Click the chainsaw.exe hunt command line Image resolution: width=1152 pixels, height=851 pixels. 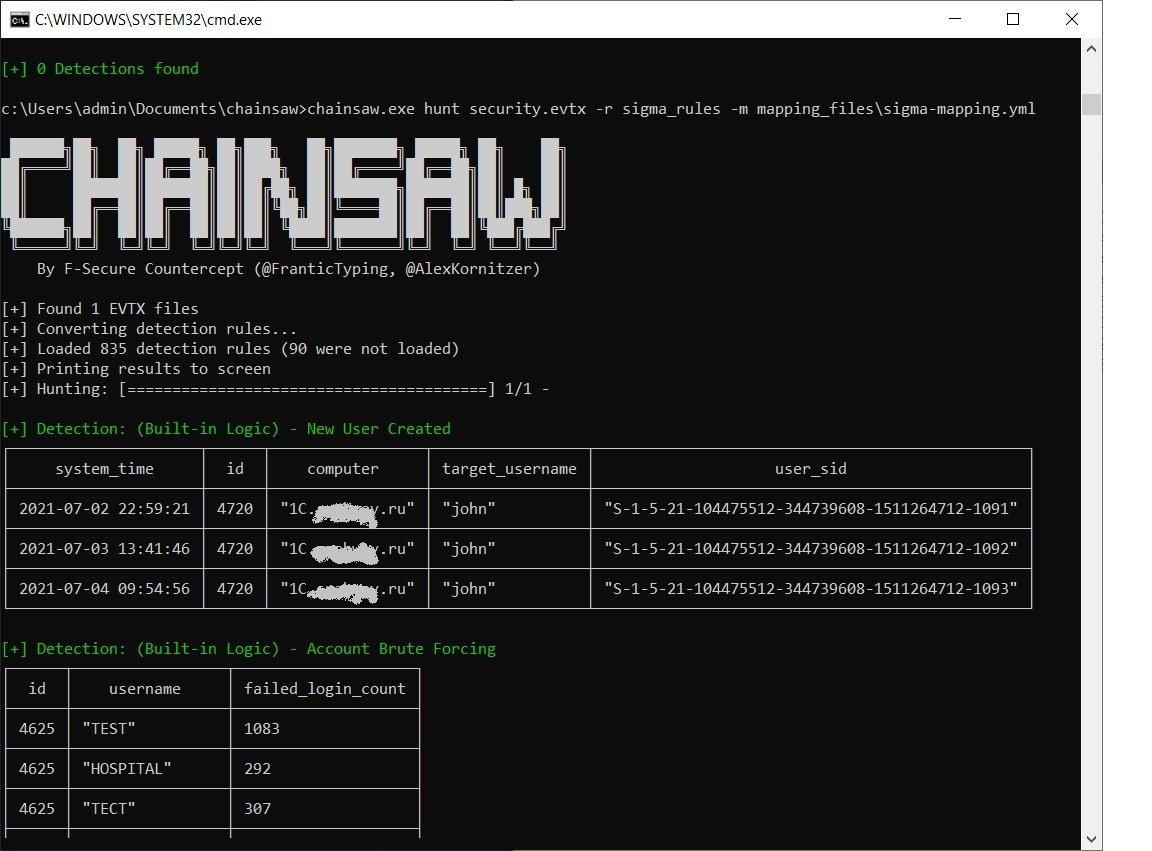pos(519,109)
